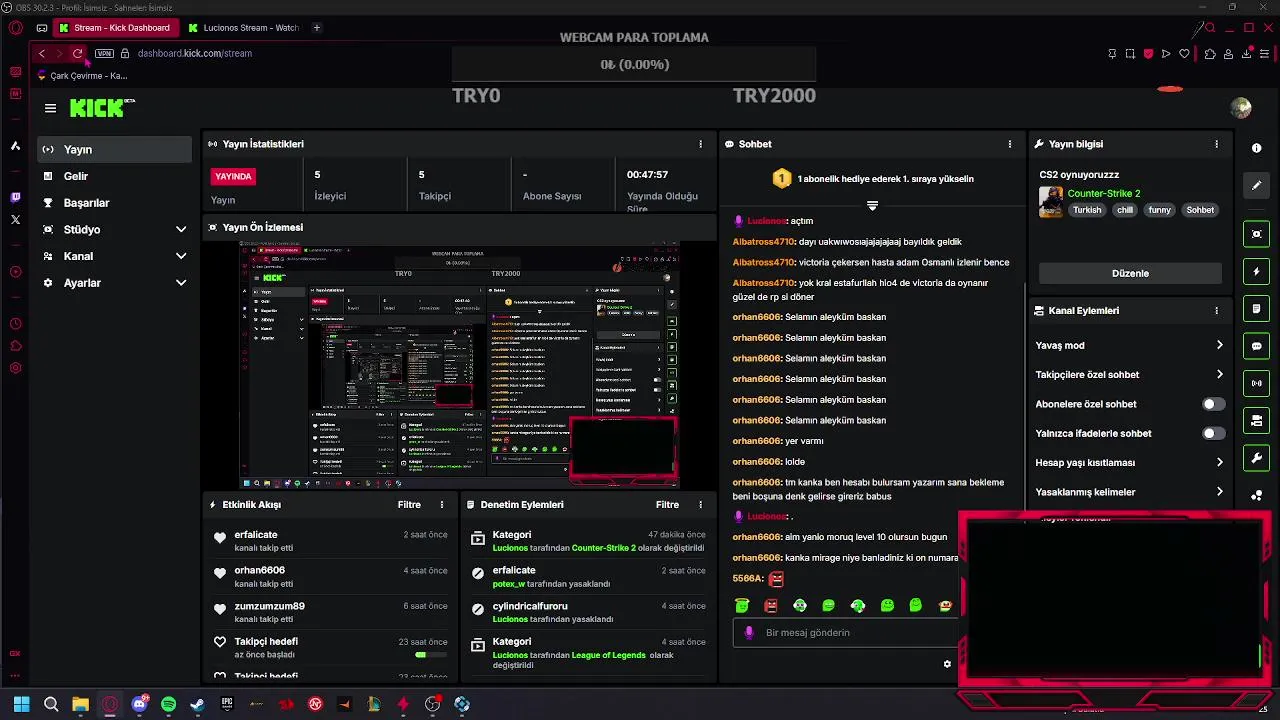Click the document icon in right toolbar
This screenshot has height=720, width=1280.
pyautogui.click(x=1257, y=309)
